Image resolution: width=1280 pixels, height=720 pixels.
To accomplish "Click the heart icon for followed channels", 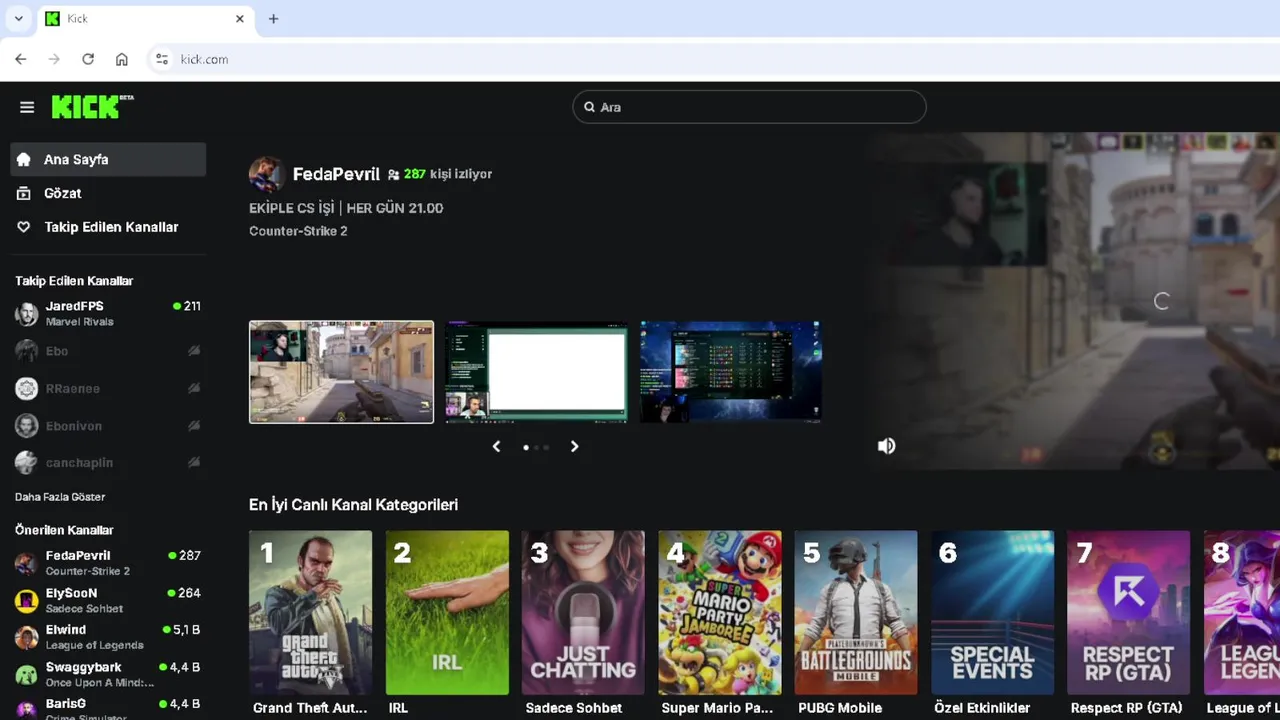I will coord(24,227).
